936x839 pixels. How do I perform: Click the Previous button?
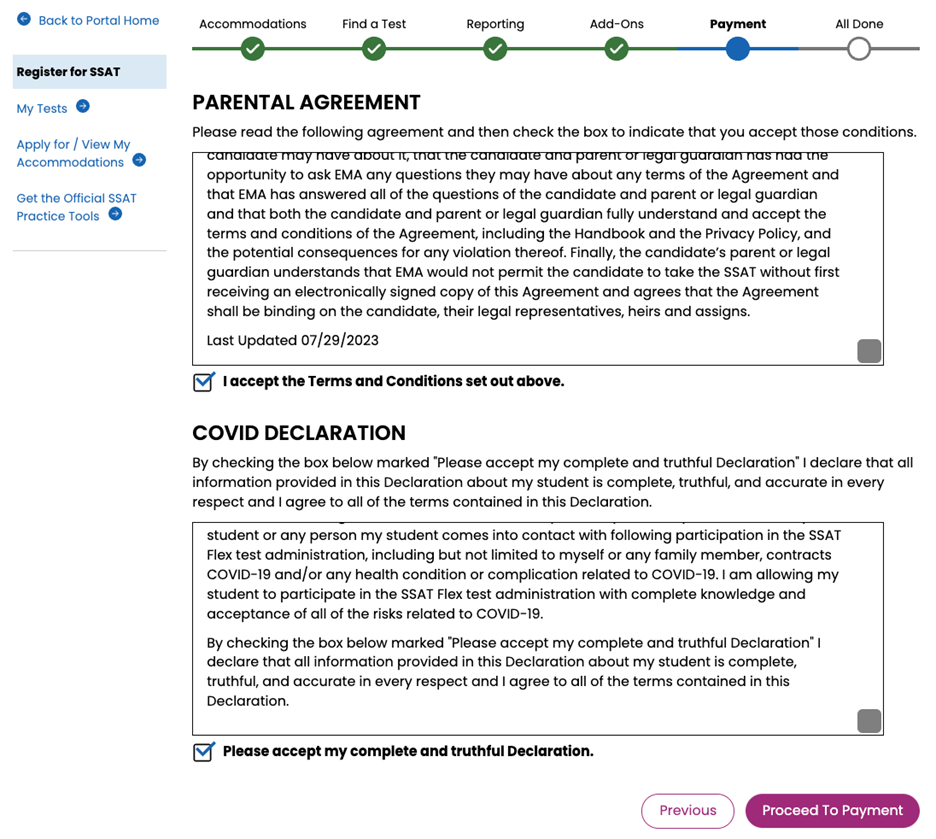tap(688, 810)
